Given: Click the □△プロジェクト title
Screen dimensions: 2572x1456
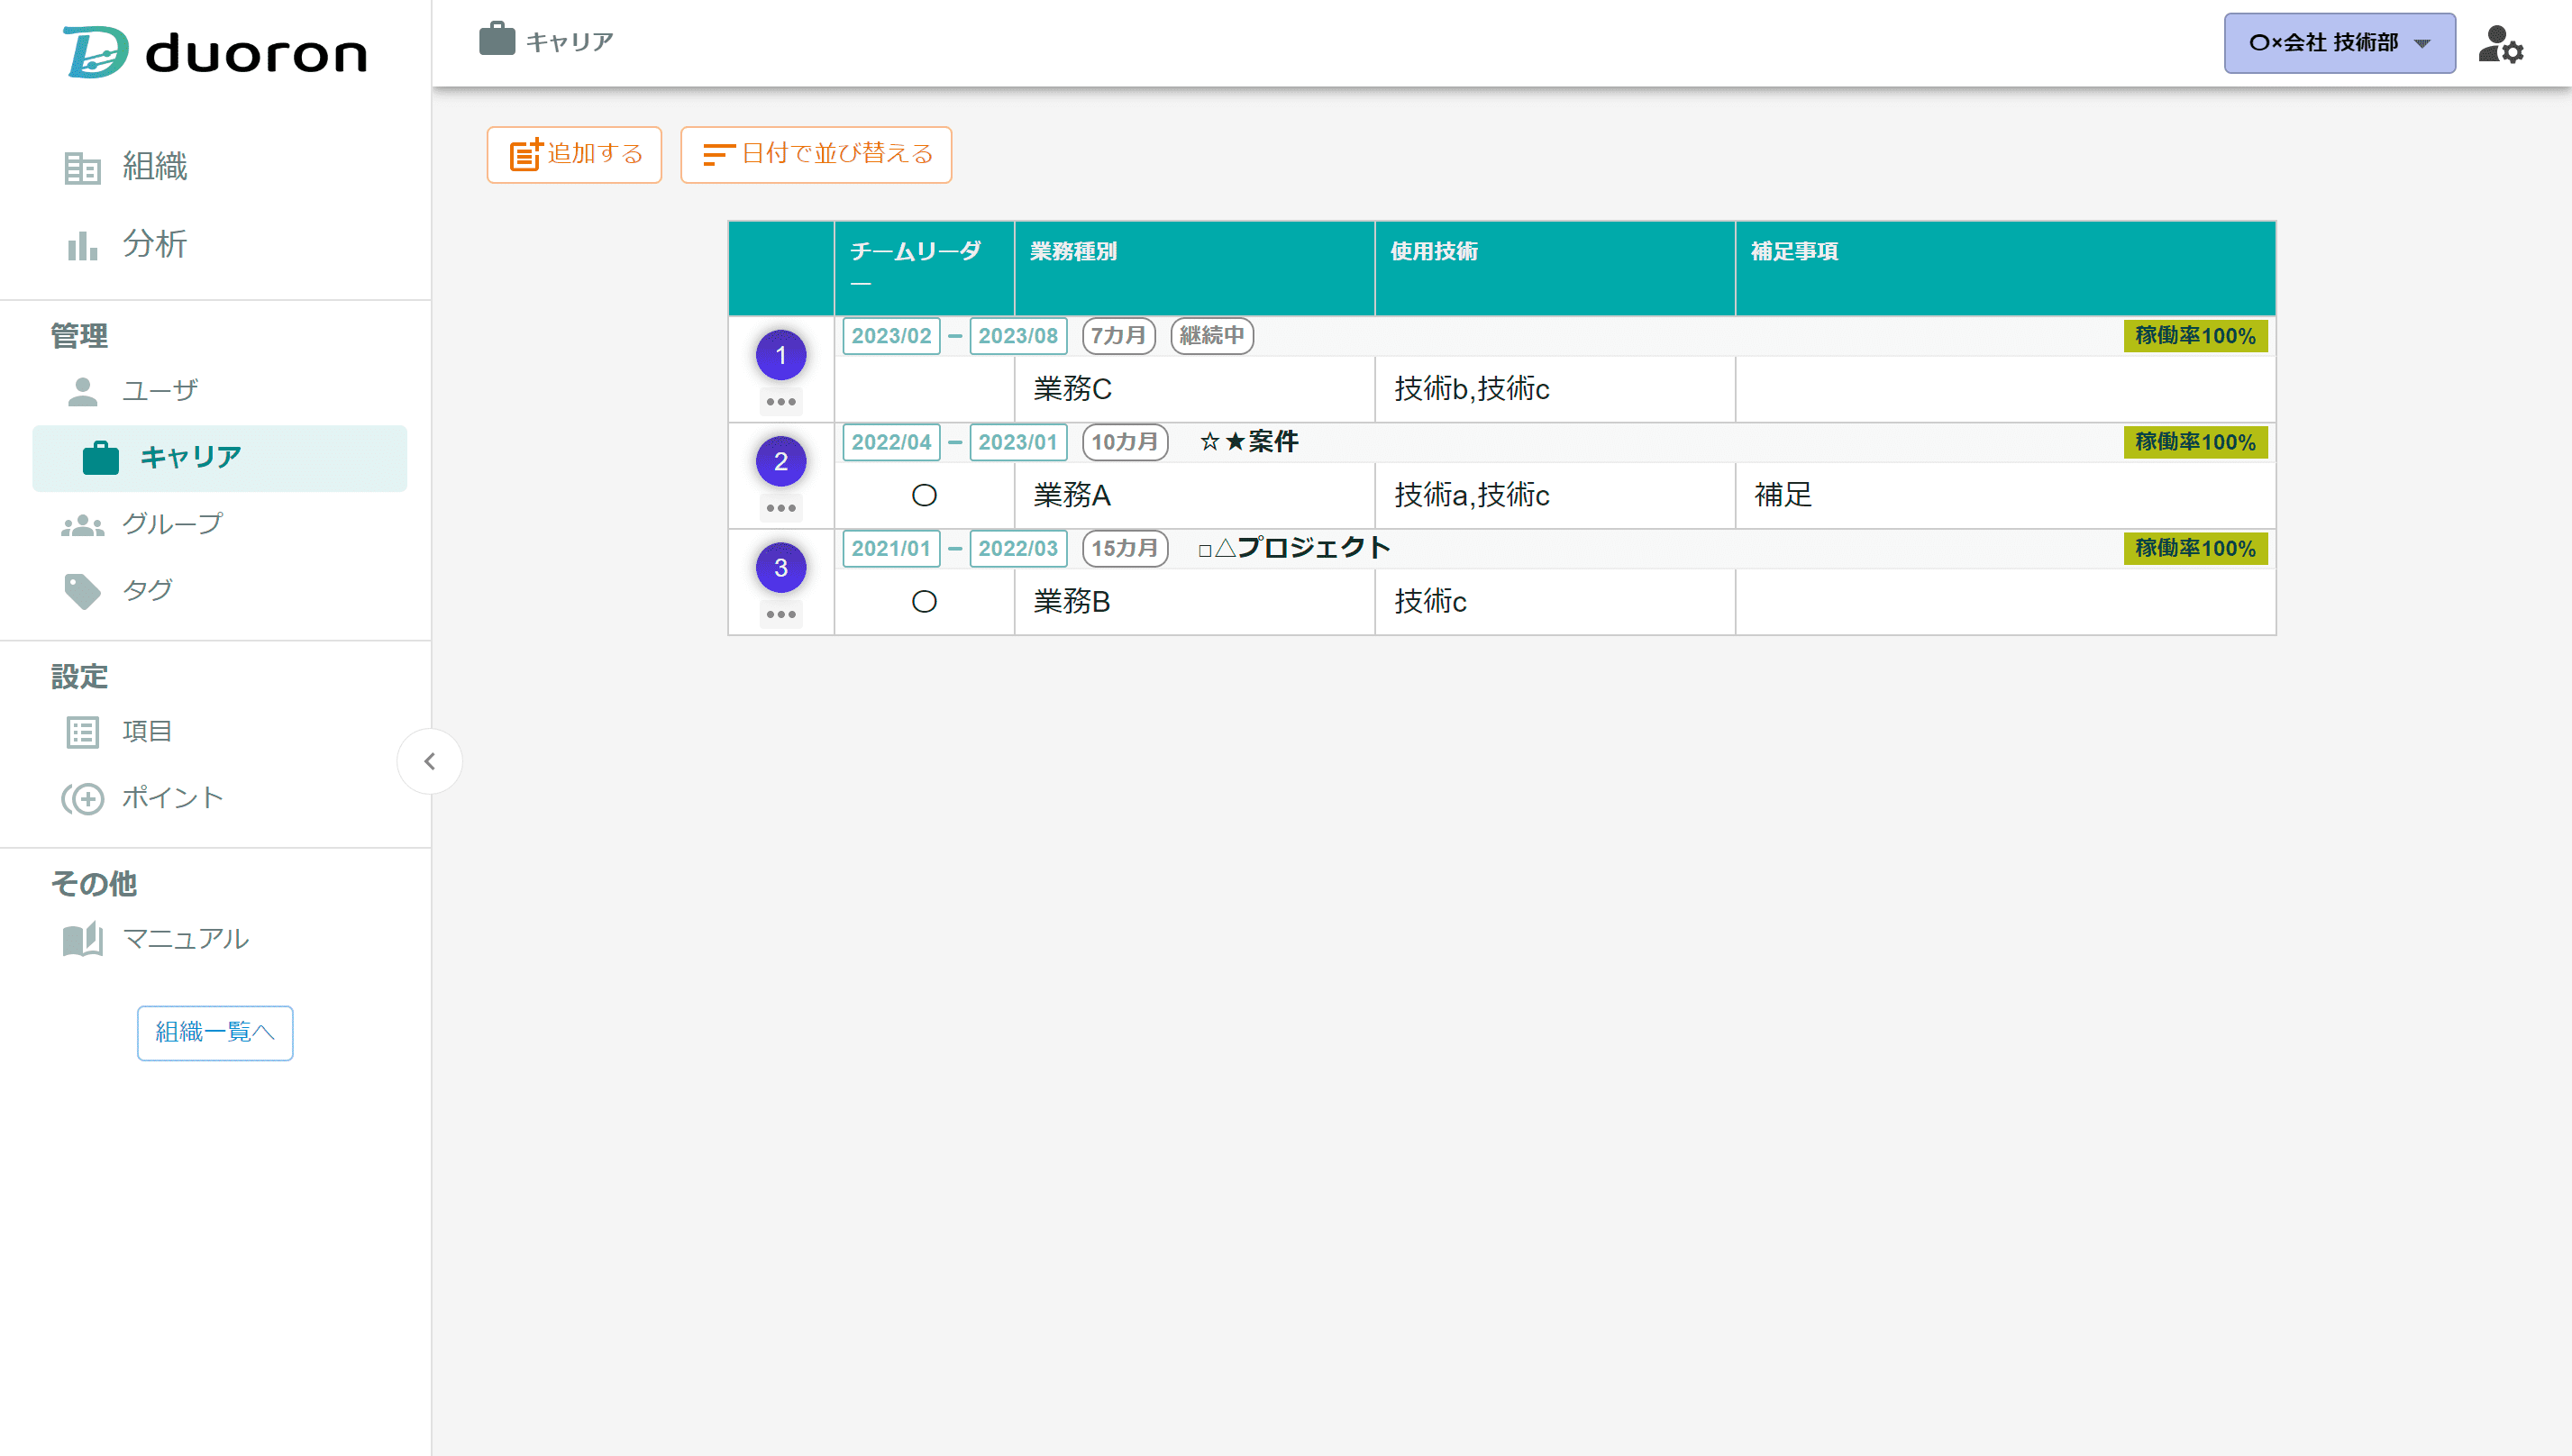Looking at the screenshot, I should (x=1294, y=548).
